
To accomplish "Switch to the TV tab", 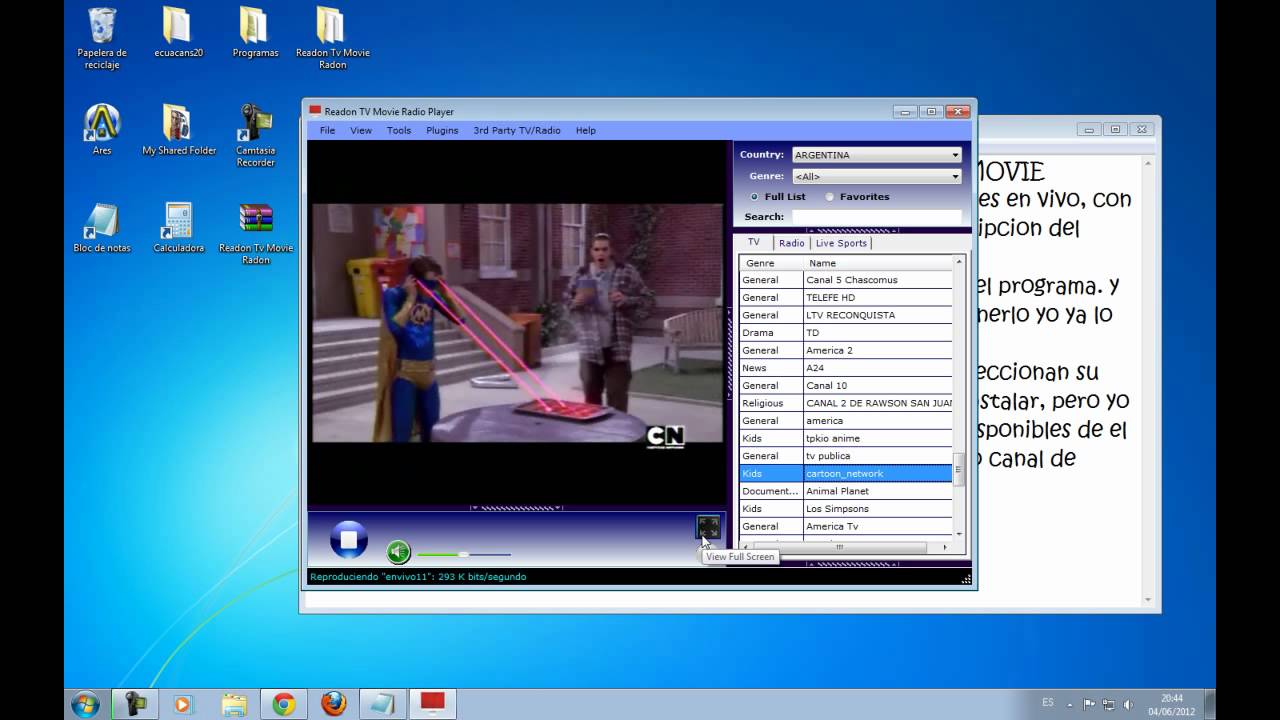I will [x=754, y=242].
